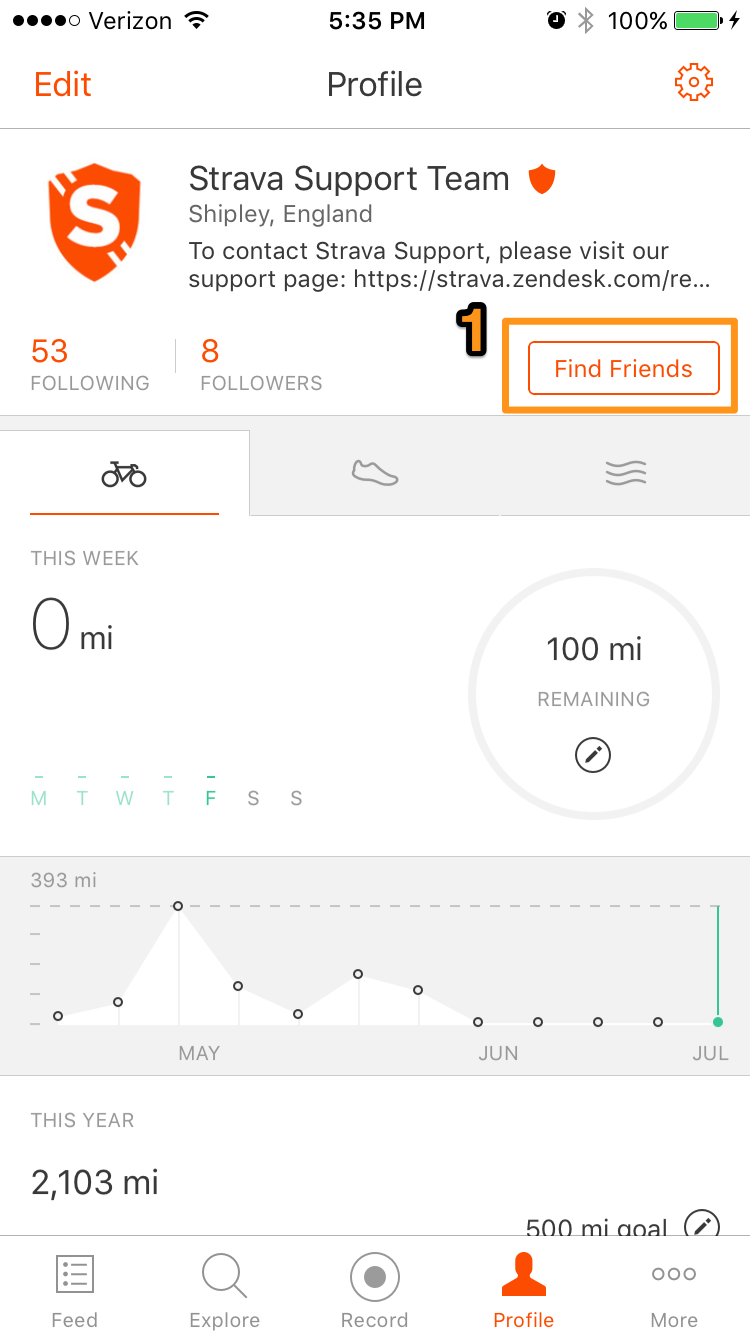The image size is (750, 1334).
Task: Open the More menu
Action: tap(674, 1291)
